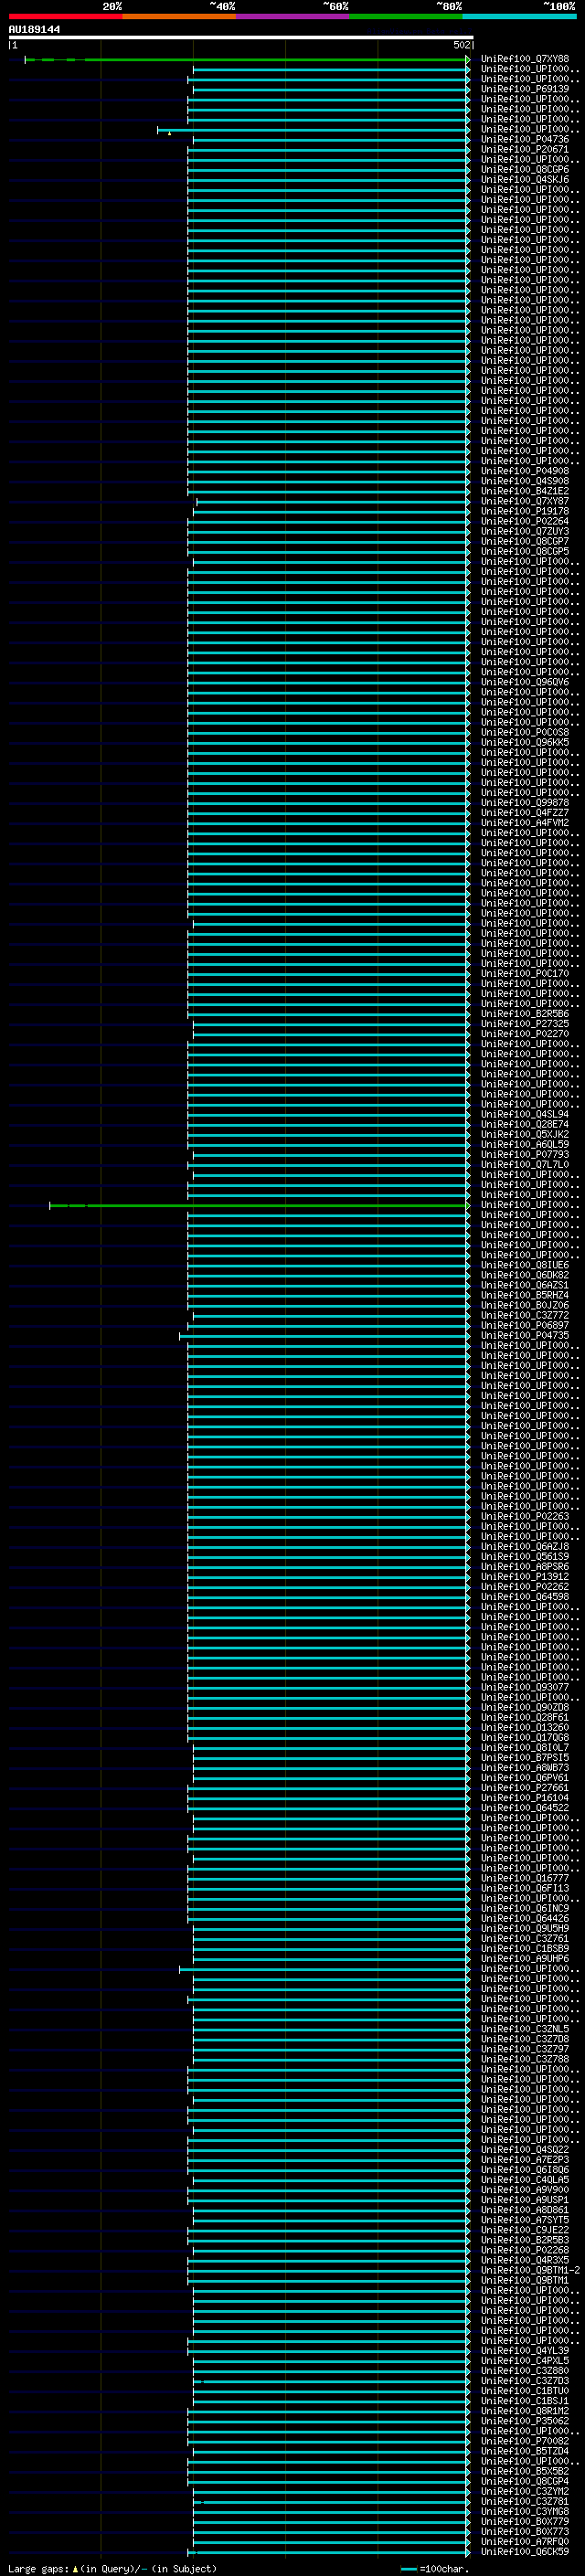Select the UniRef100_P06897 entry
Screen dimensions: 585x2576
click(x=525, y=1325)
